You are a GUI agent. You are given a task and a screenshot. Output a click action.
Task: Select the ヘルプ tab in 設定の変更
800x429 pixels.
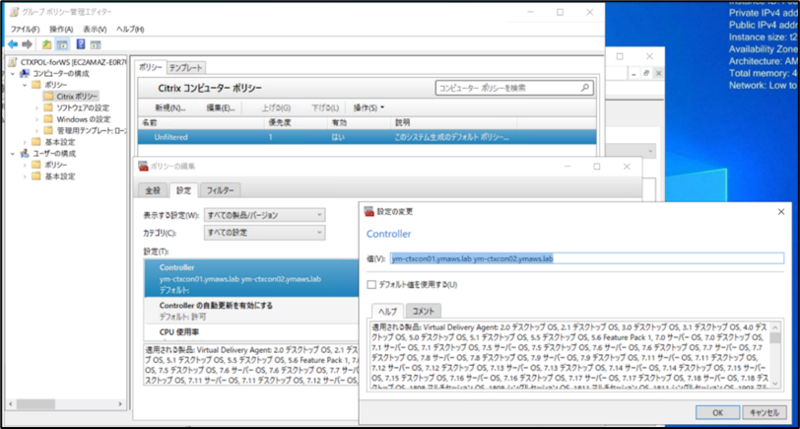(x=387, y=311)
